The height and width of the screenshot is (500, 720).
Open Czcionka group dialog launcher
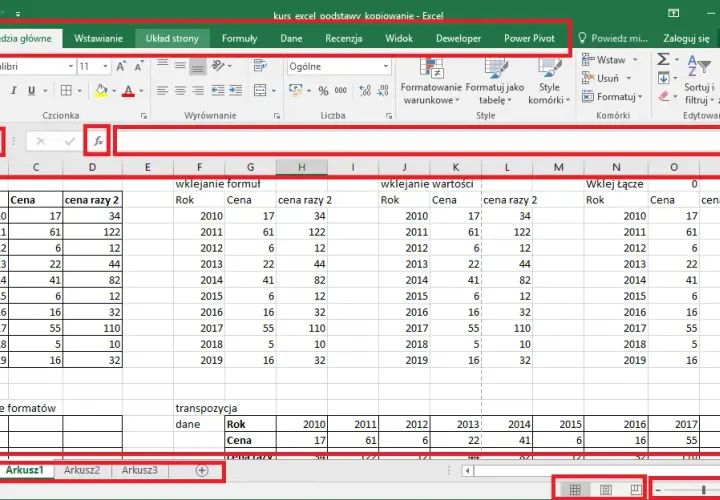pyautogui.click(x=144, y=116)
